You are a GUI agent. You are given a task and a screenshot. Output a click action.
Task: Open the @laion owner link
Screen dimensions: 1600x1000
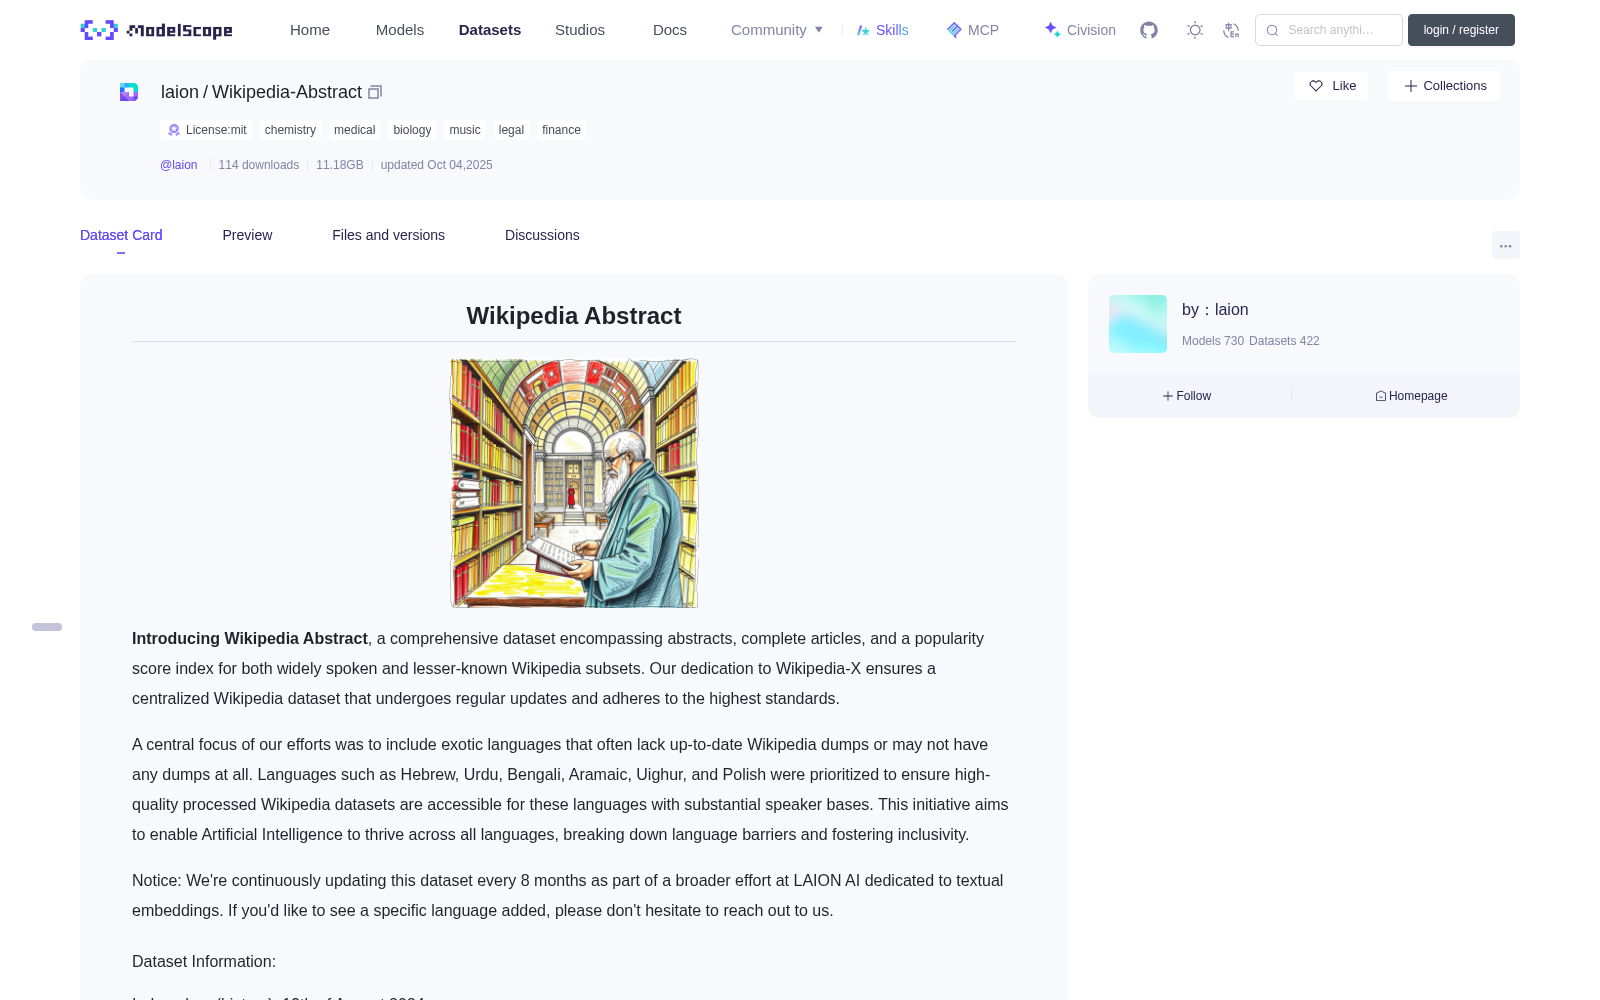click(x=179, y=165)
